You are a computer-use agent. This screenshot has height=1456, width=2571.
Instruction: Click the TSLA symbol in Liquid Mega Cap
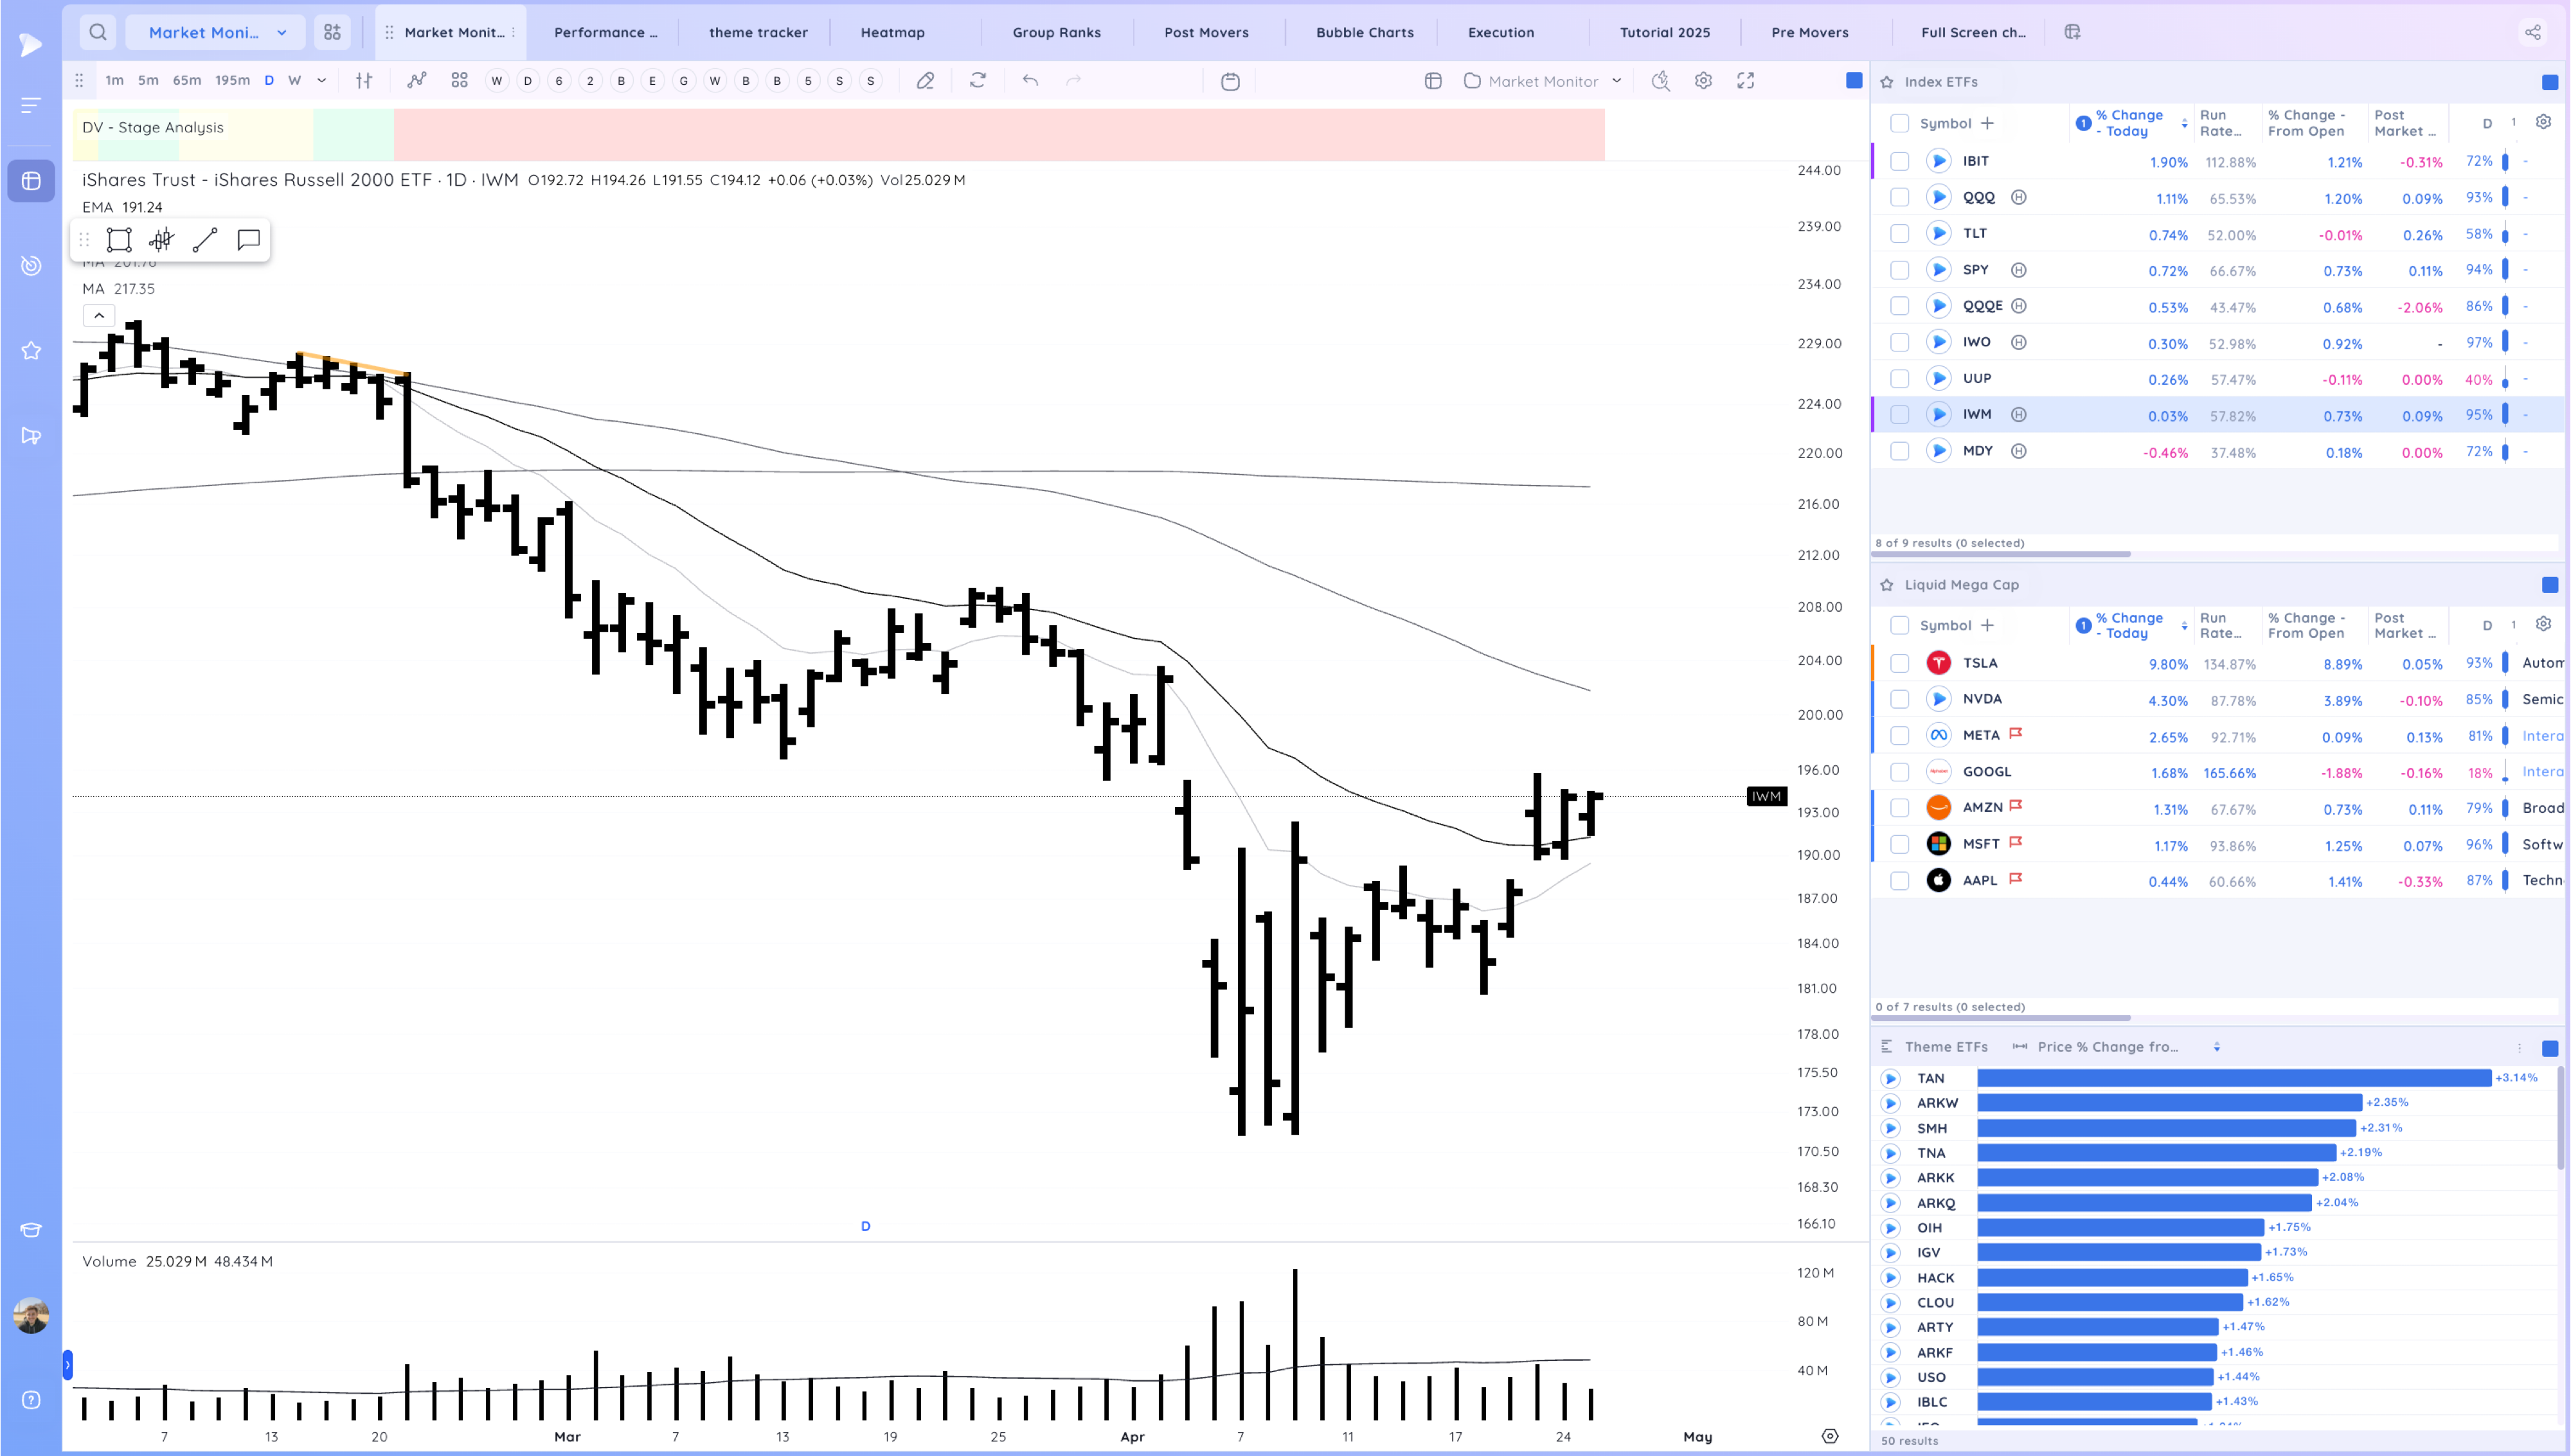coord(1980,663)
